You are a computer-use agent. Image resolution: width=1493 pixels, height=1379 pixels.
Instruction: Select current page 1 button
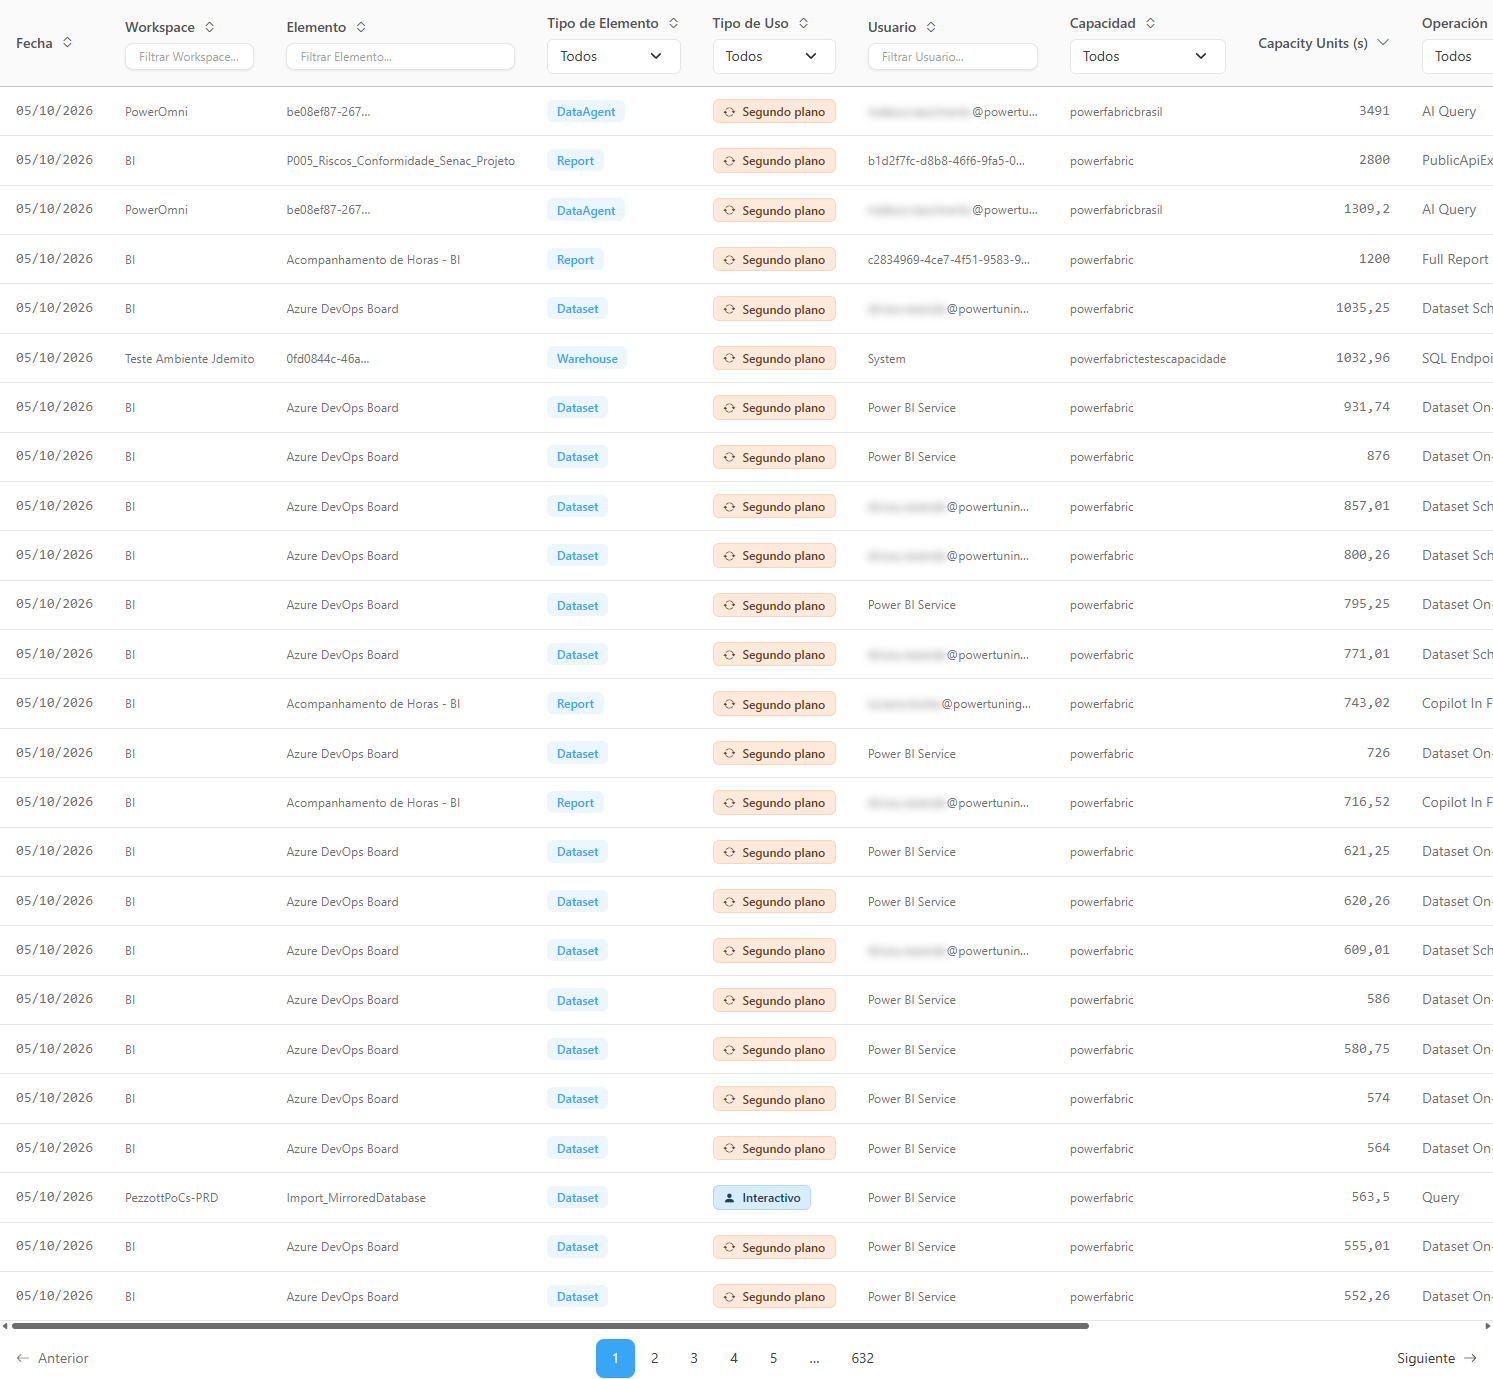click(x=615, y=1358)
